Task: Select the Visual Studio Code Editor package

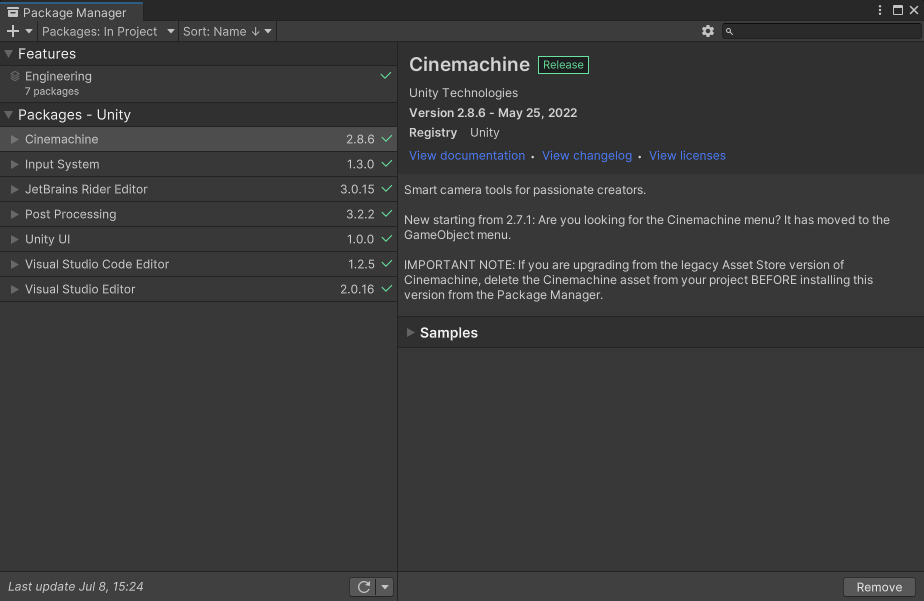Action: click(199, 265)
